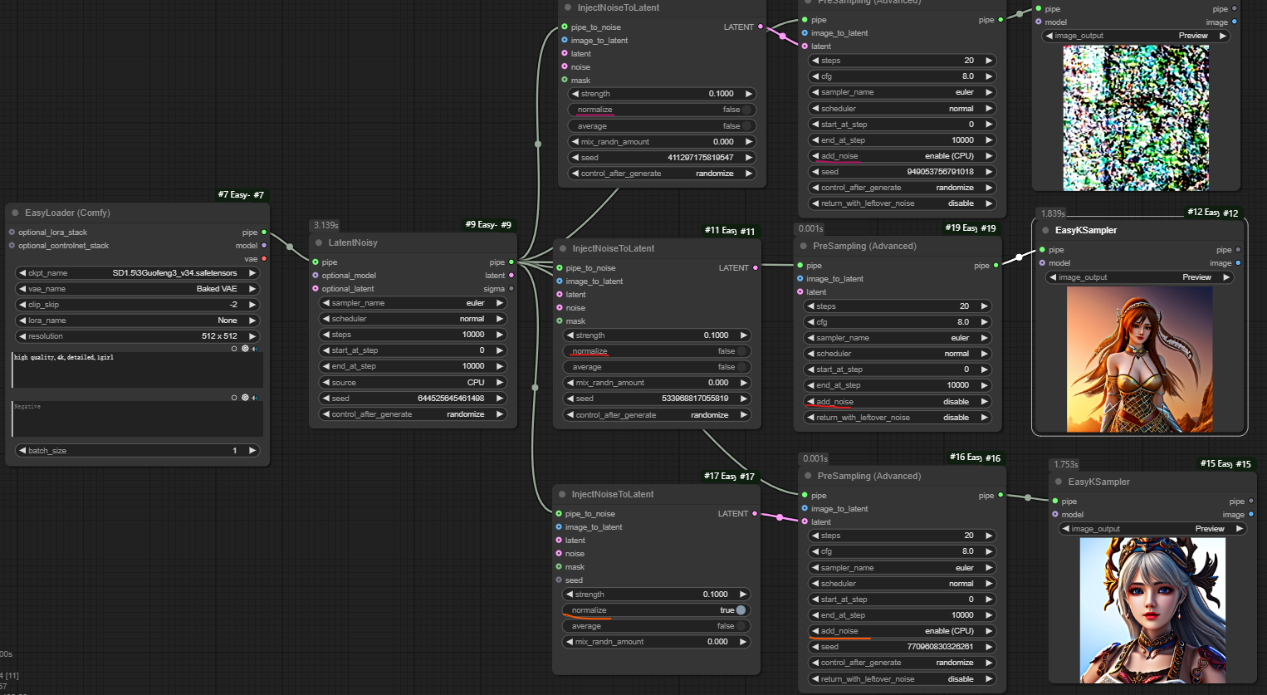Click the add_noise option in PreSampling node #19
Screen dimensions: 1267x695
click(x=897, y=401)
